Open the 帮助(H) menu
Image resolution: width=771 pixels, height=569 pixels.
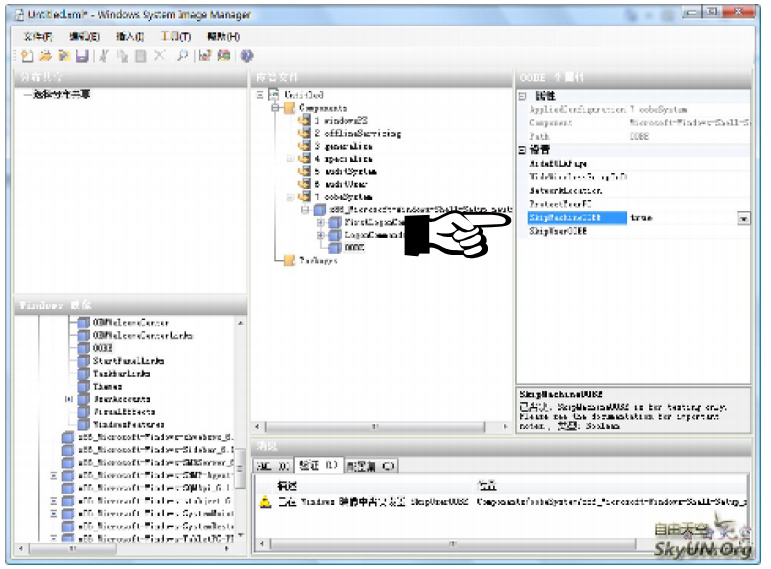tap(223, 36)
